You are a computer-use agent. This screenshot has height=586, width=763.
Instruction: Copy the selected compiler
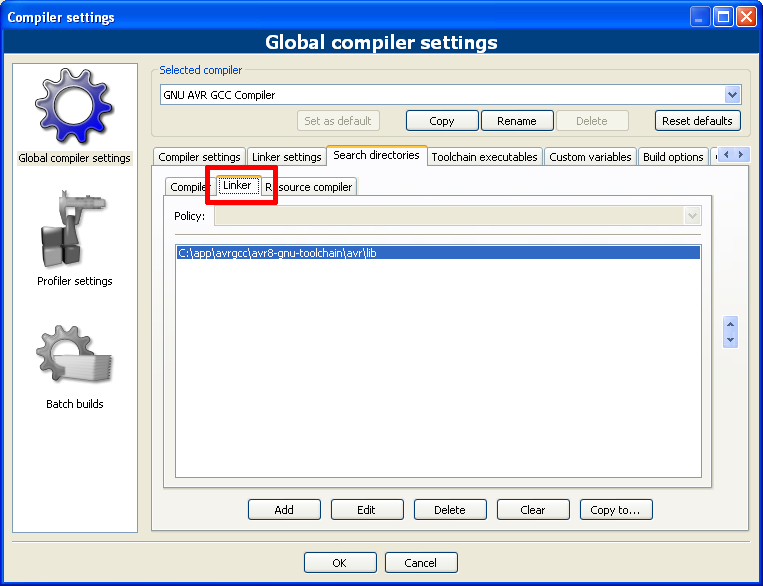[x=442, y=121]
